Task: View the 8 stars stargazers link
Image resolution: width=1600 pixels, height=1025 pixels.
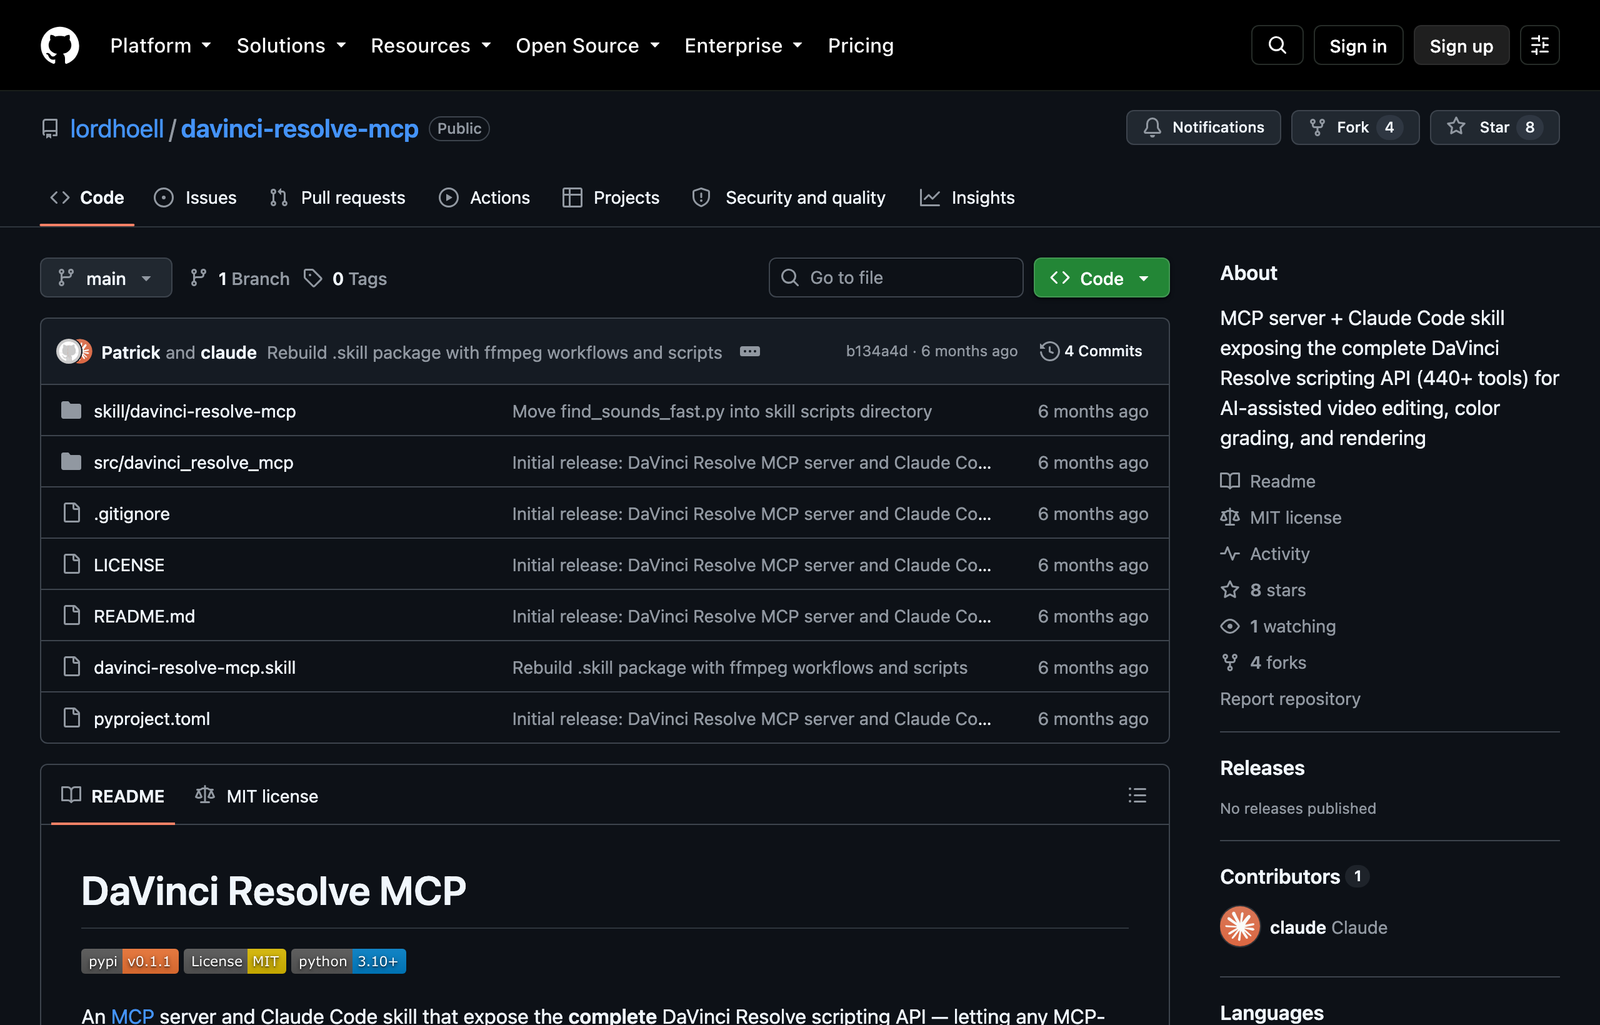Action: (1263, 590)
